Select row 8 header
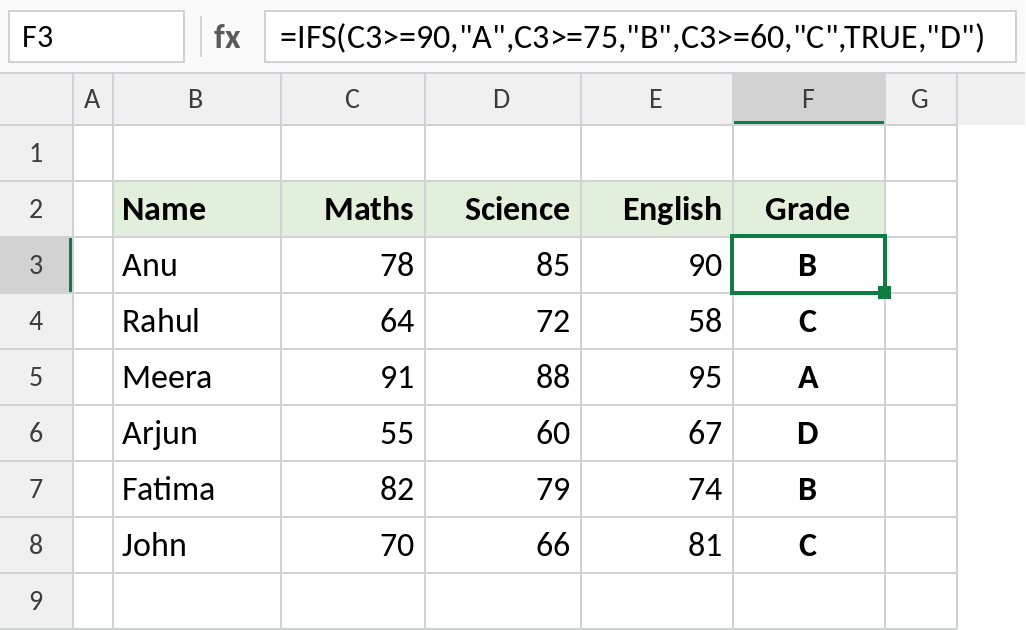 (x=36, y=545)
